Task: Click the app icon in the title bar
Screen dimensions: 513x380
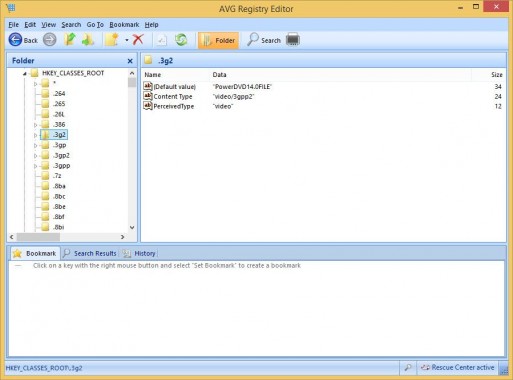Action: 10,7
